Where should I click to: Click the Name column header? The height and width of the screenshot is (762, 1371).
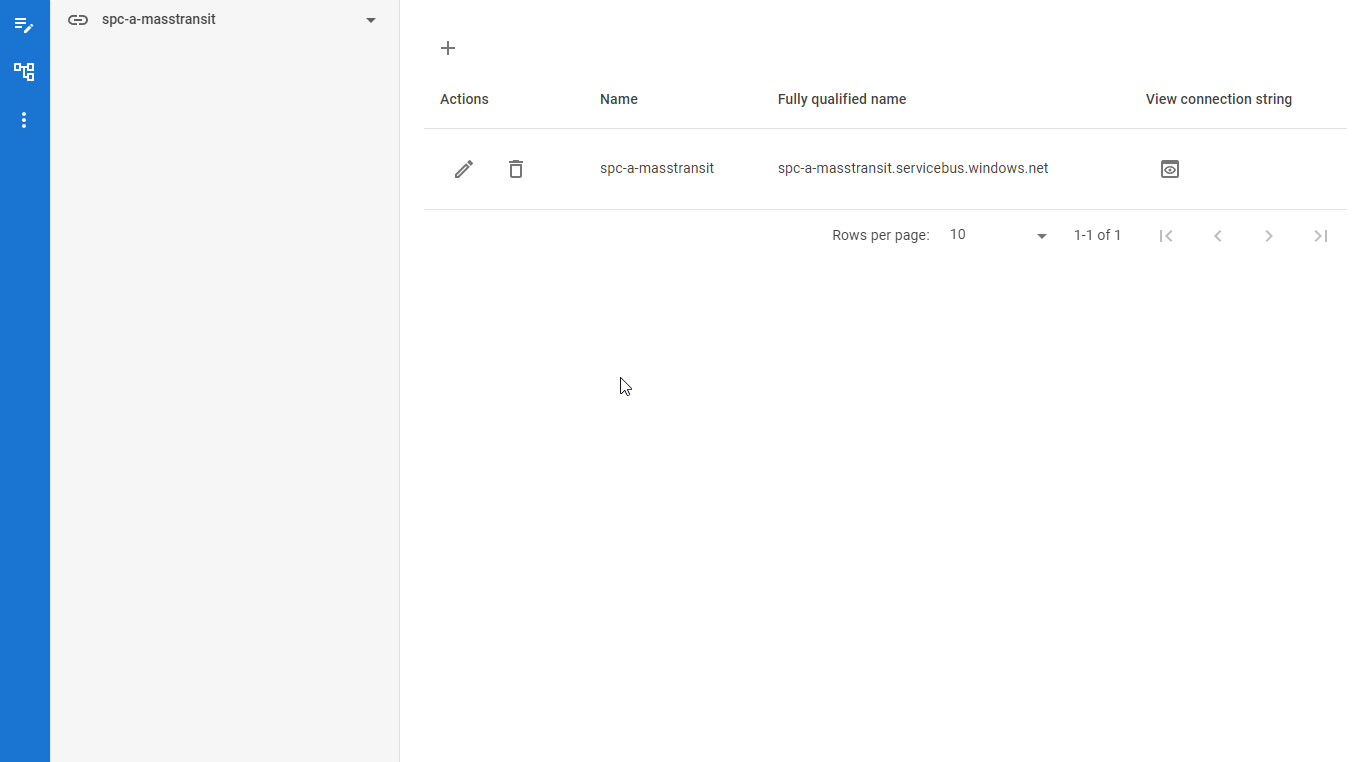(619, 99)
